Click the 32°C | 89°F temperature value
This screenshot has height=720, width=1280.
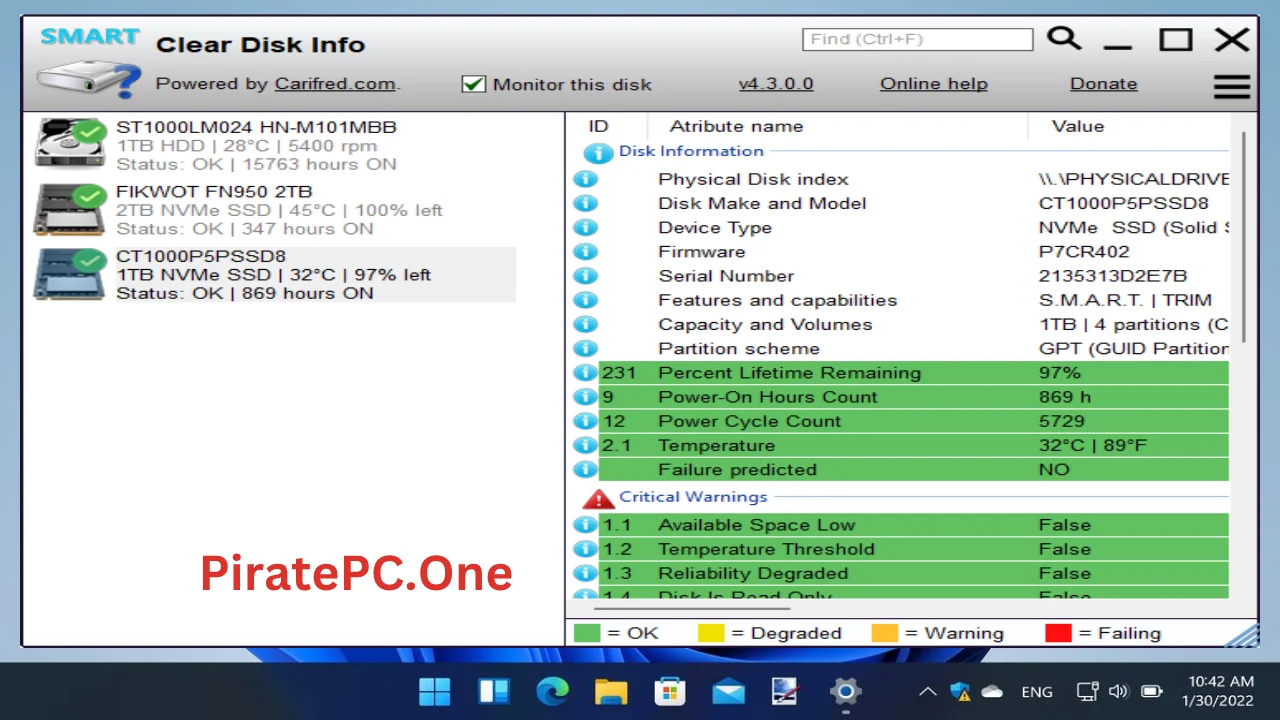point(1093,445)
